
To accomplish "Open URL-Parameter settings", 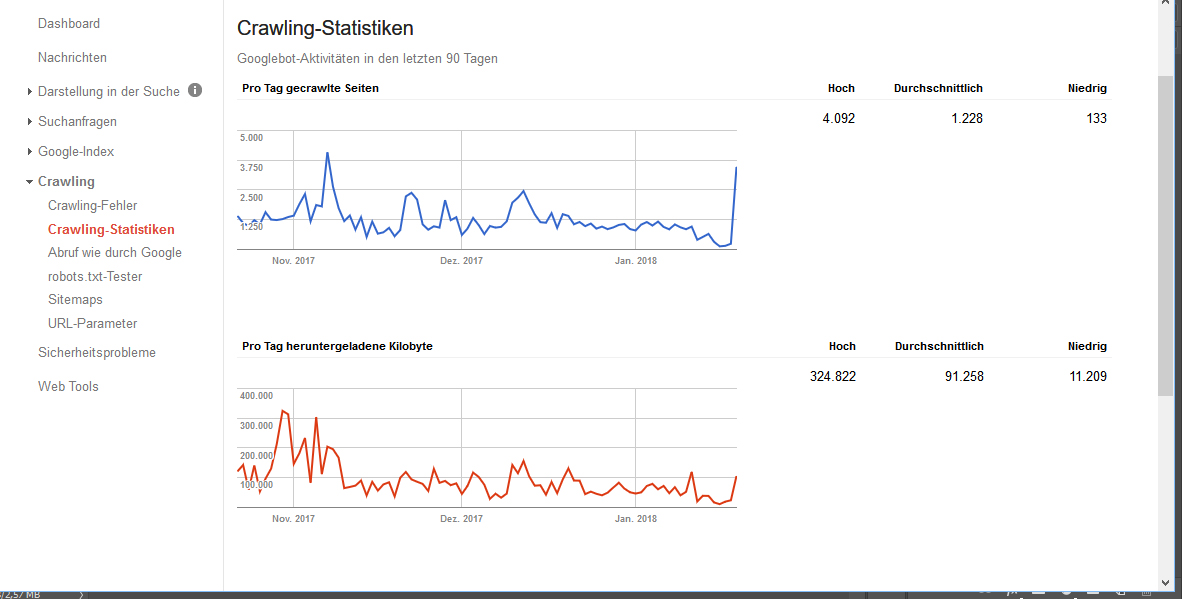I will (92, 323).
